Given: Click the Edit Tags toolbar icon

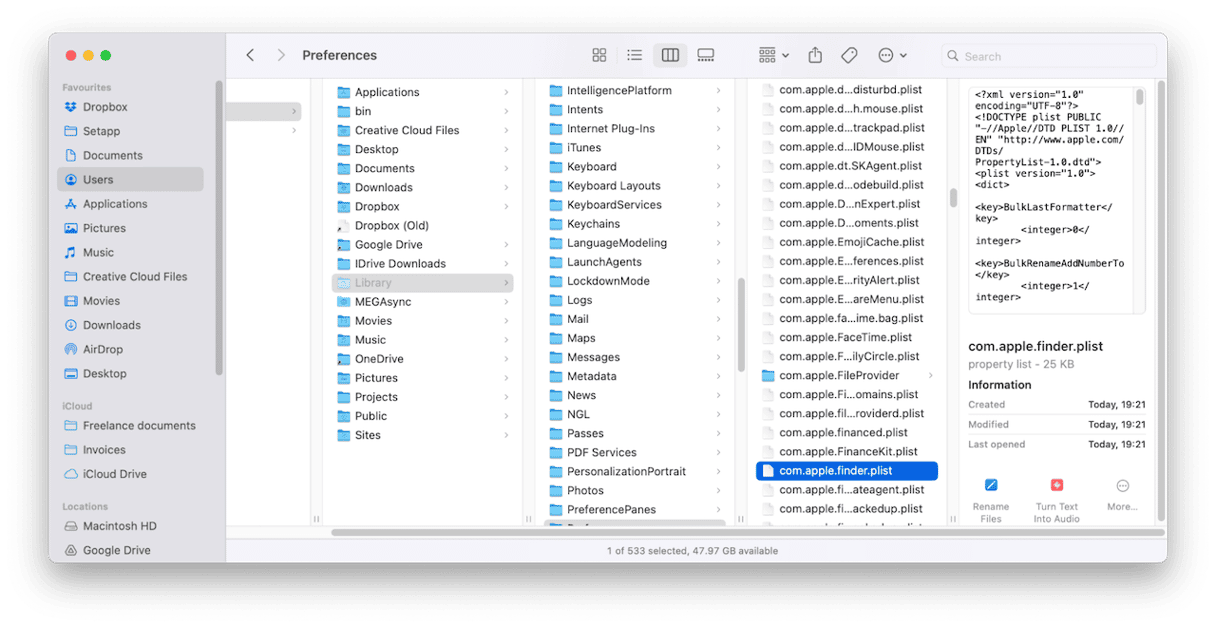Looking at the screenshot, I should pos(849,55).
